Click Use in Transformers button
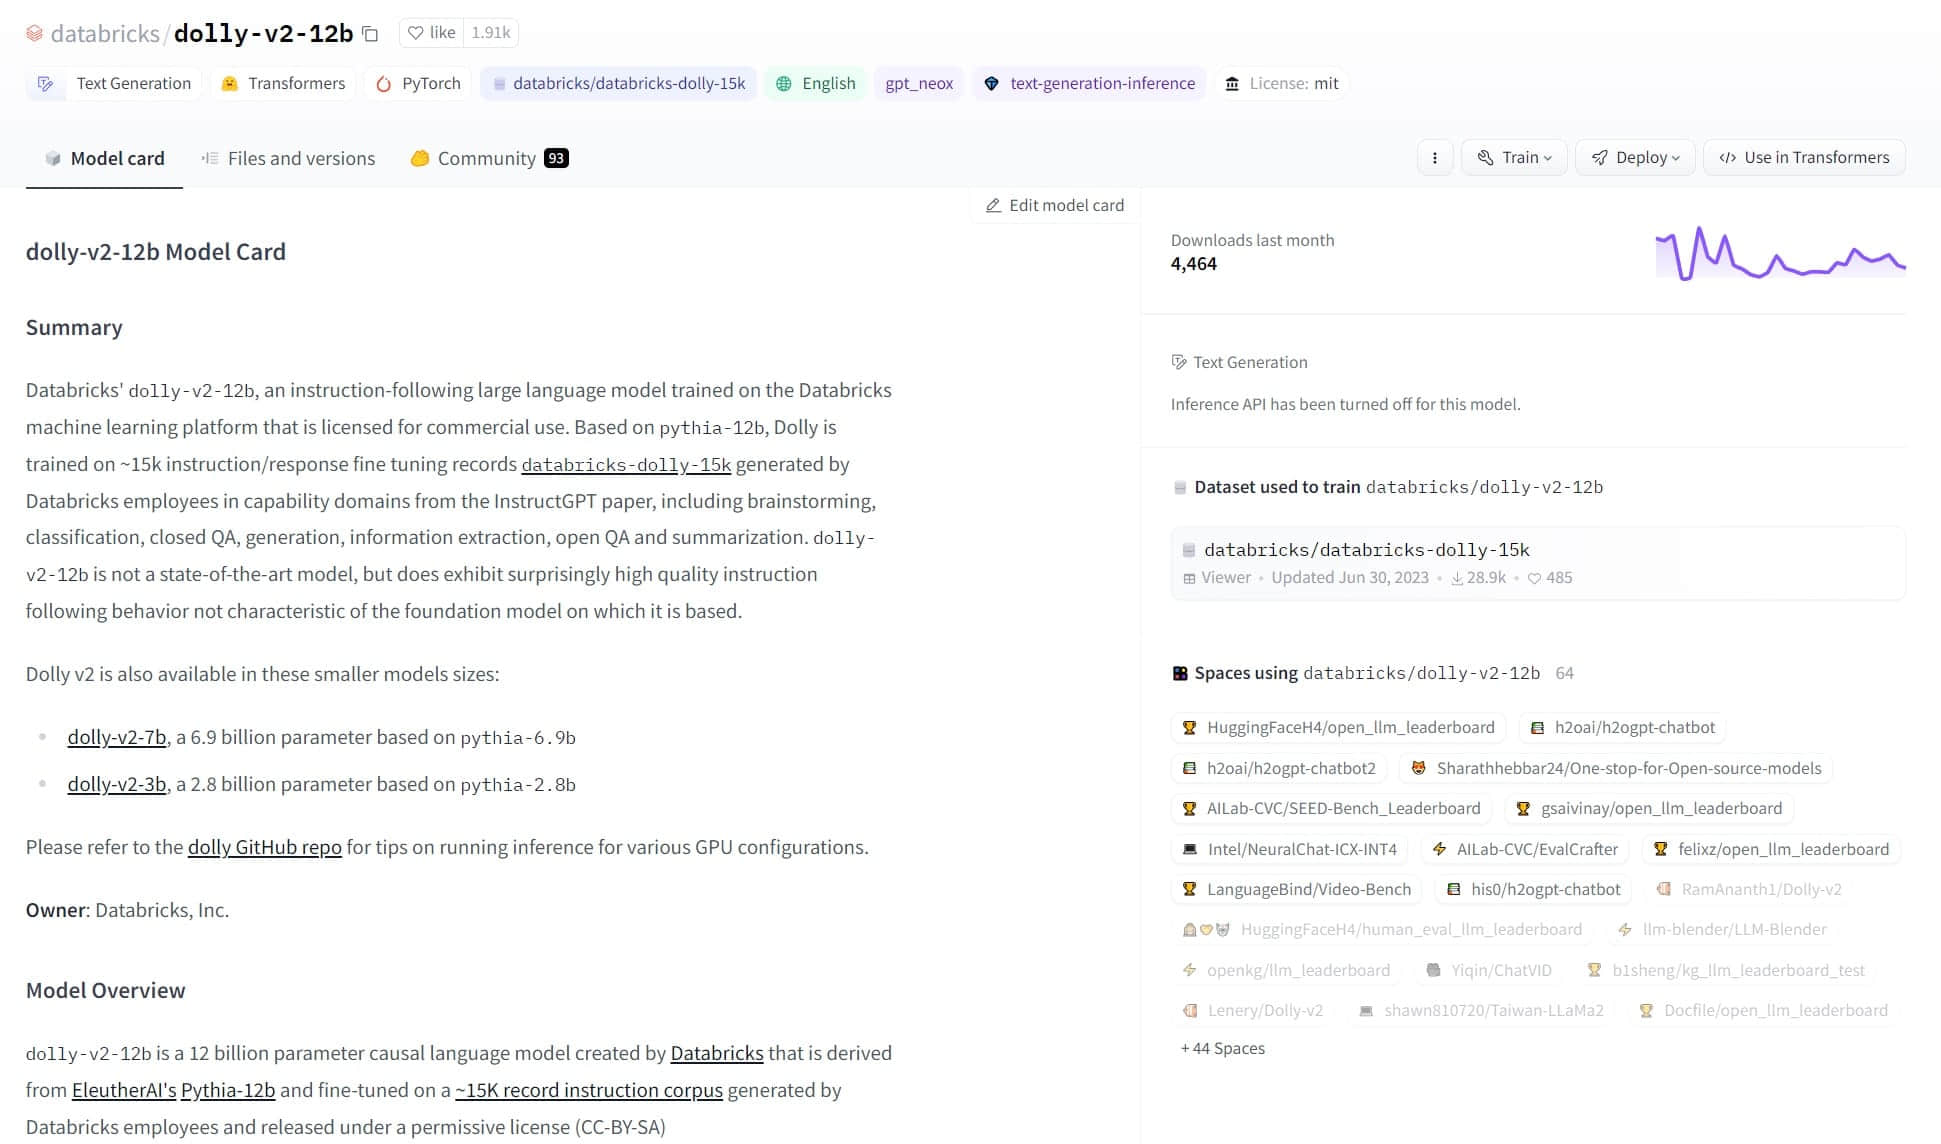 tap(1804, 158)
